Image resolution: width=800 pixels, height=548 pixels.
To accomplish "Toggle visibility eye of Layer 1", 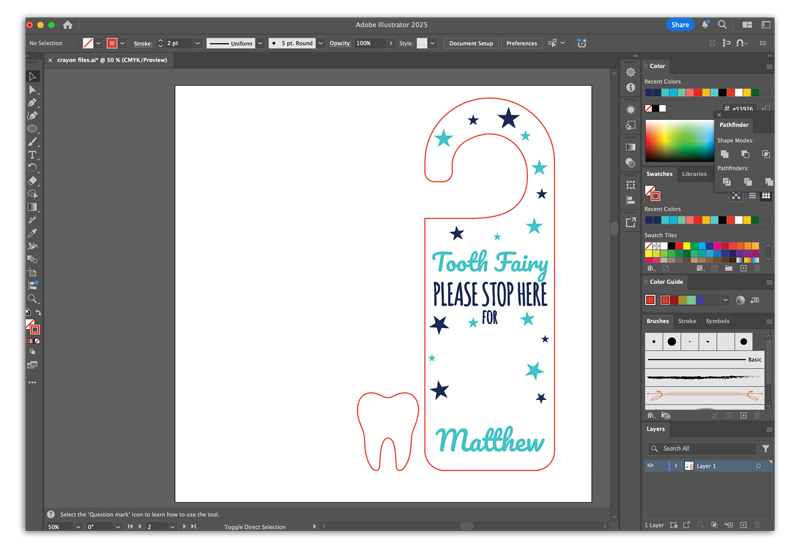I will pyautogui.click(x=651, y=465).
